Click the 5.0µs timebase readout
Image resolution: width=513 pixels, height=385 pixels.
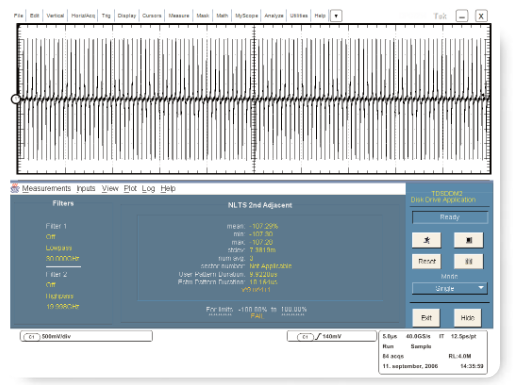(390, 337)
